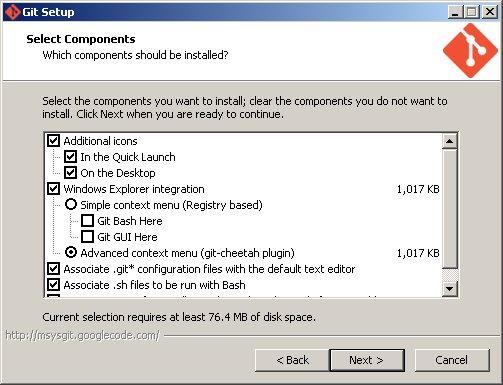Select Advanced context menu git-cheetah radio
The width and height of the screenshot is (503, 385).
(71, 252)
